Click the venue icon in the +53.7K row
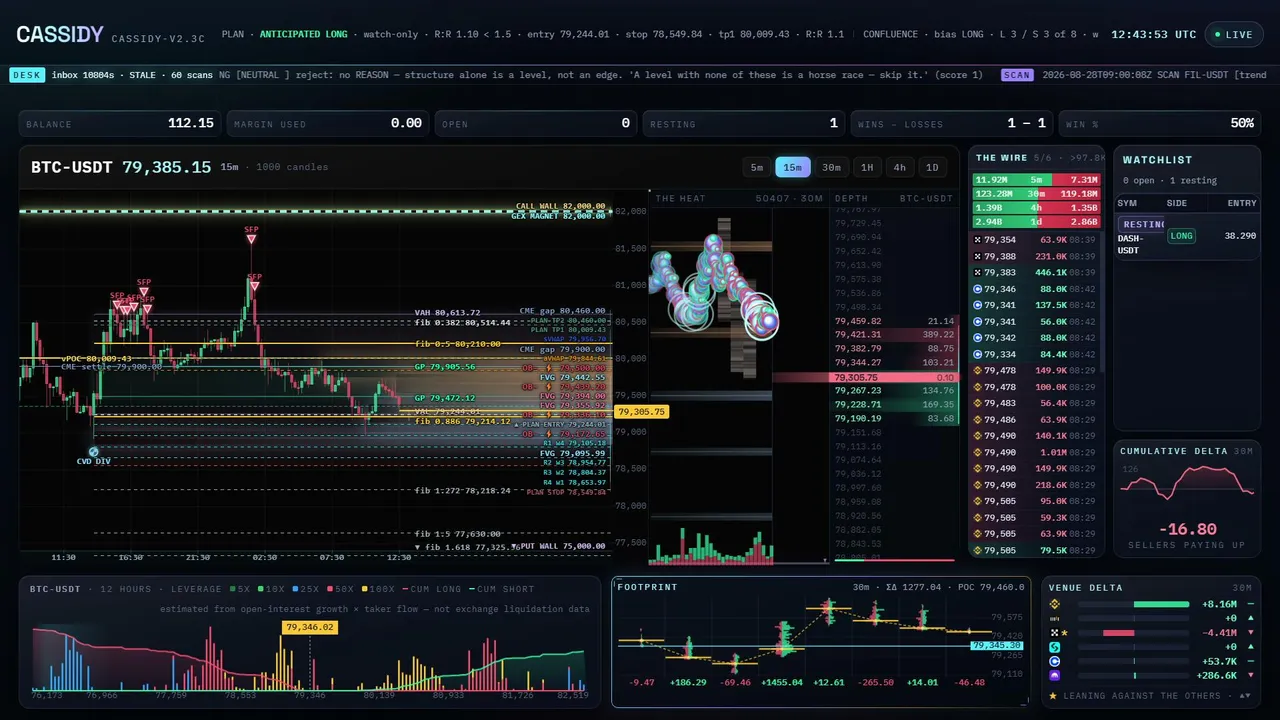This screenshot has width=1280, height=720. pos(1054,662)
